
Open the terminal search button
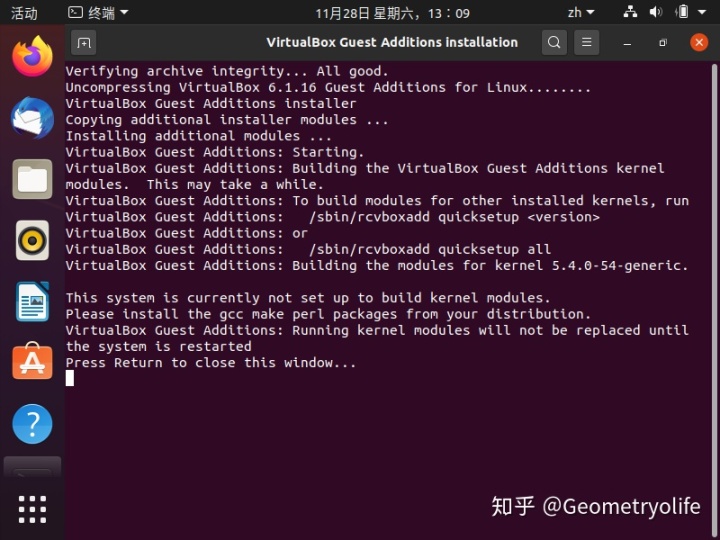pyautogui.click(x=554, y=43)
